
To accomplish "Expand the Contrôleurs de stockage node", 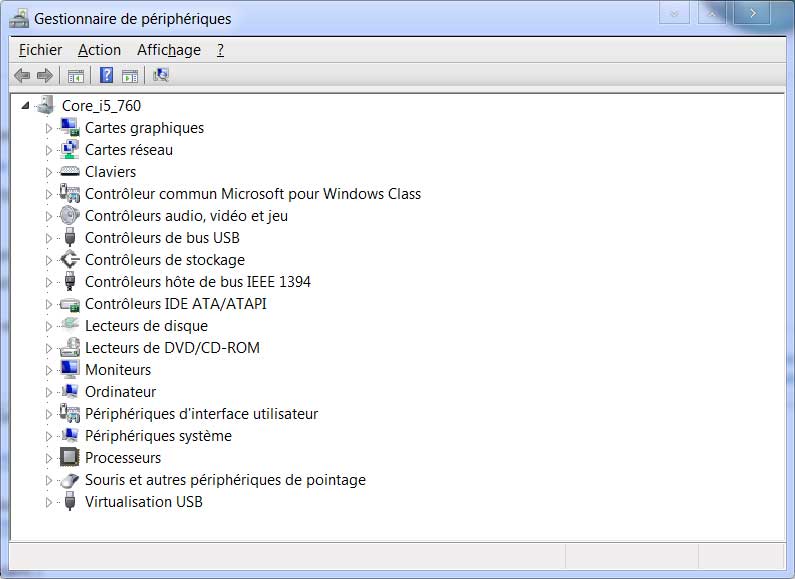I will 49,260.
